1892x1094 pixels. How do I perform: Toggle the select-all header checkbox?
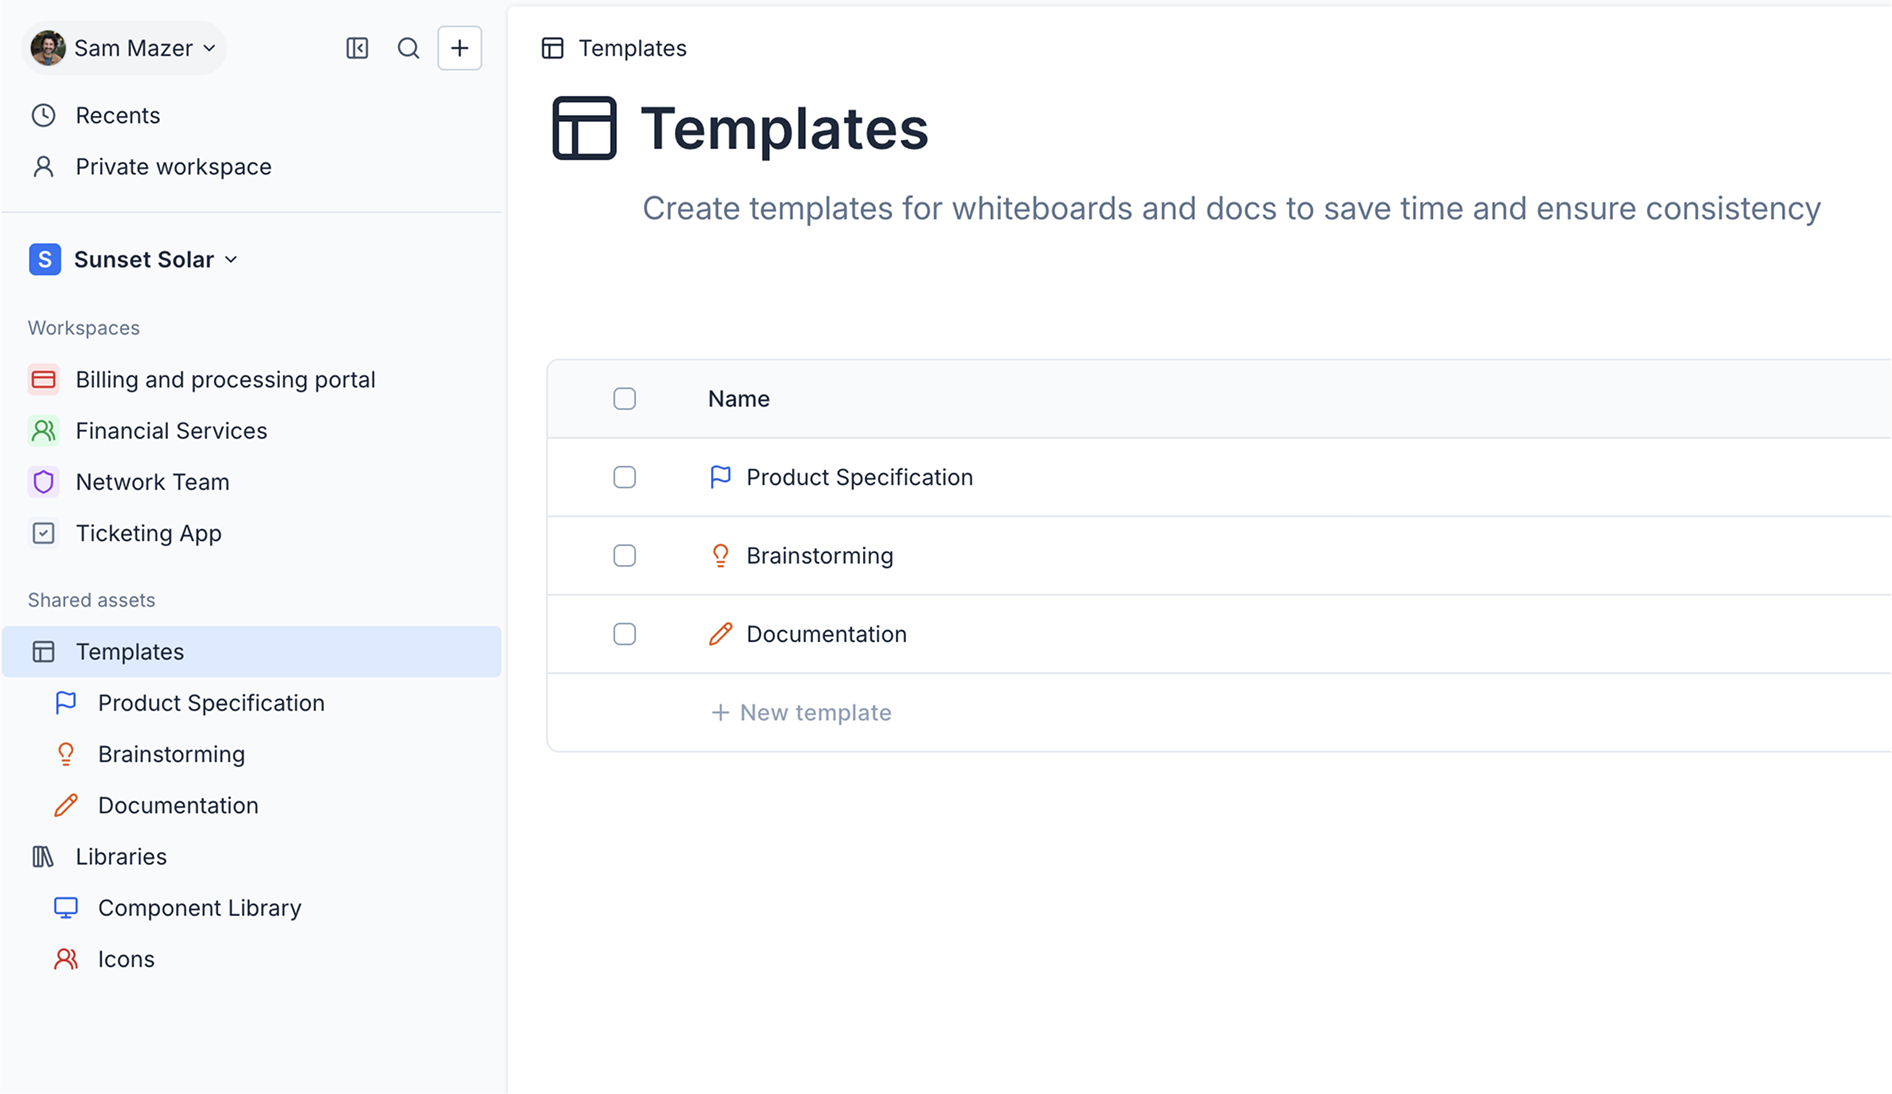(x=625, y=399)
